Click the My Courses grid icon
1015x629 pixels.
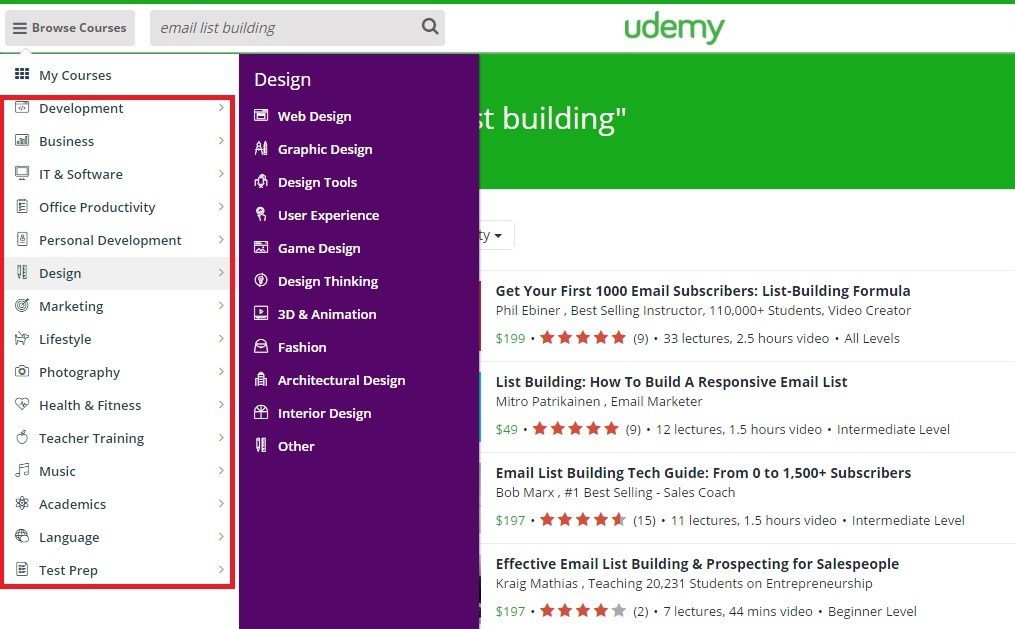(x=22, y=74)
